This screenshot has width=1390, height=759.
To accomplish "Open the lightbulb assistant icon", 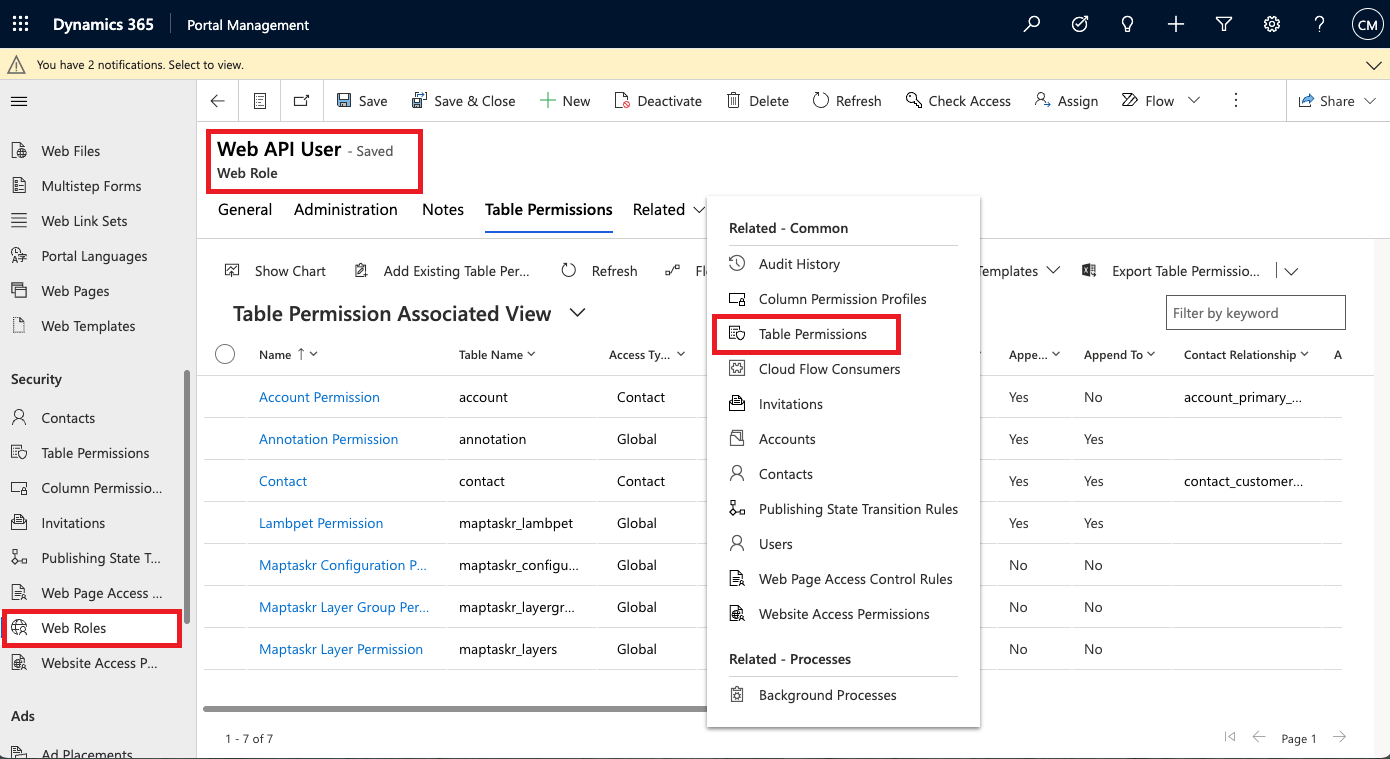I will [1128, 24].
